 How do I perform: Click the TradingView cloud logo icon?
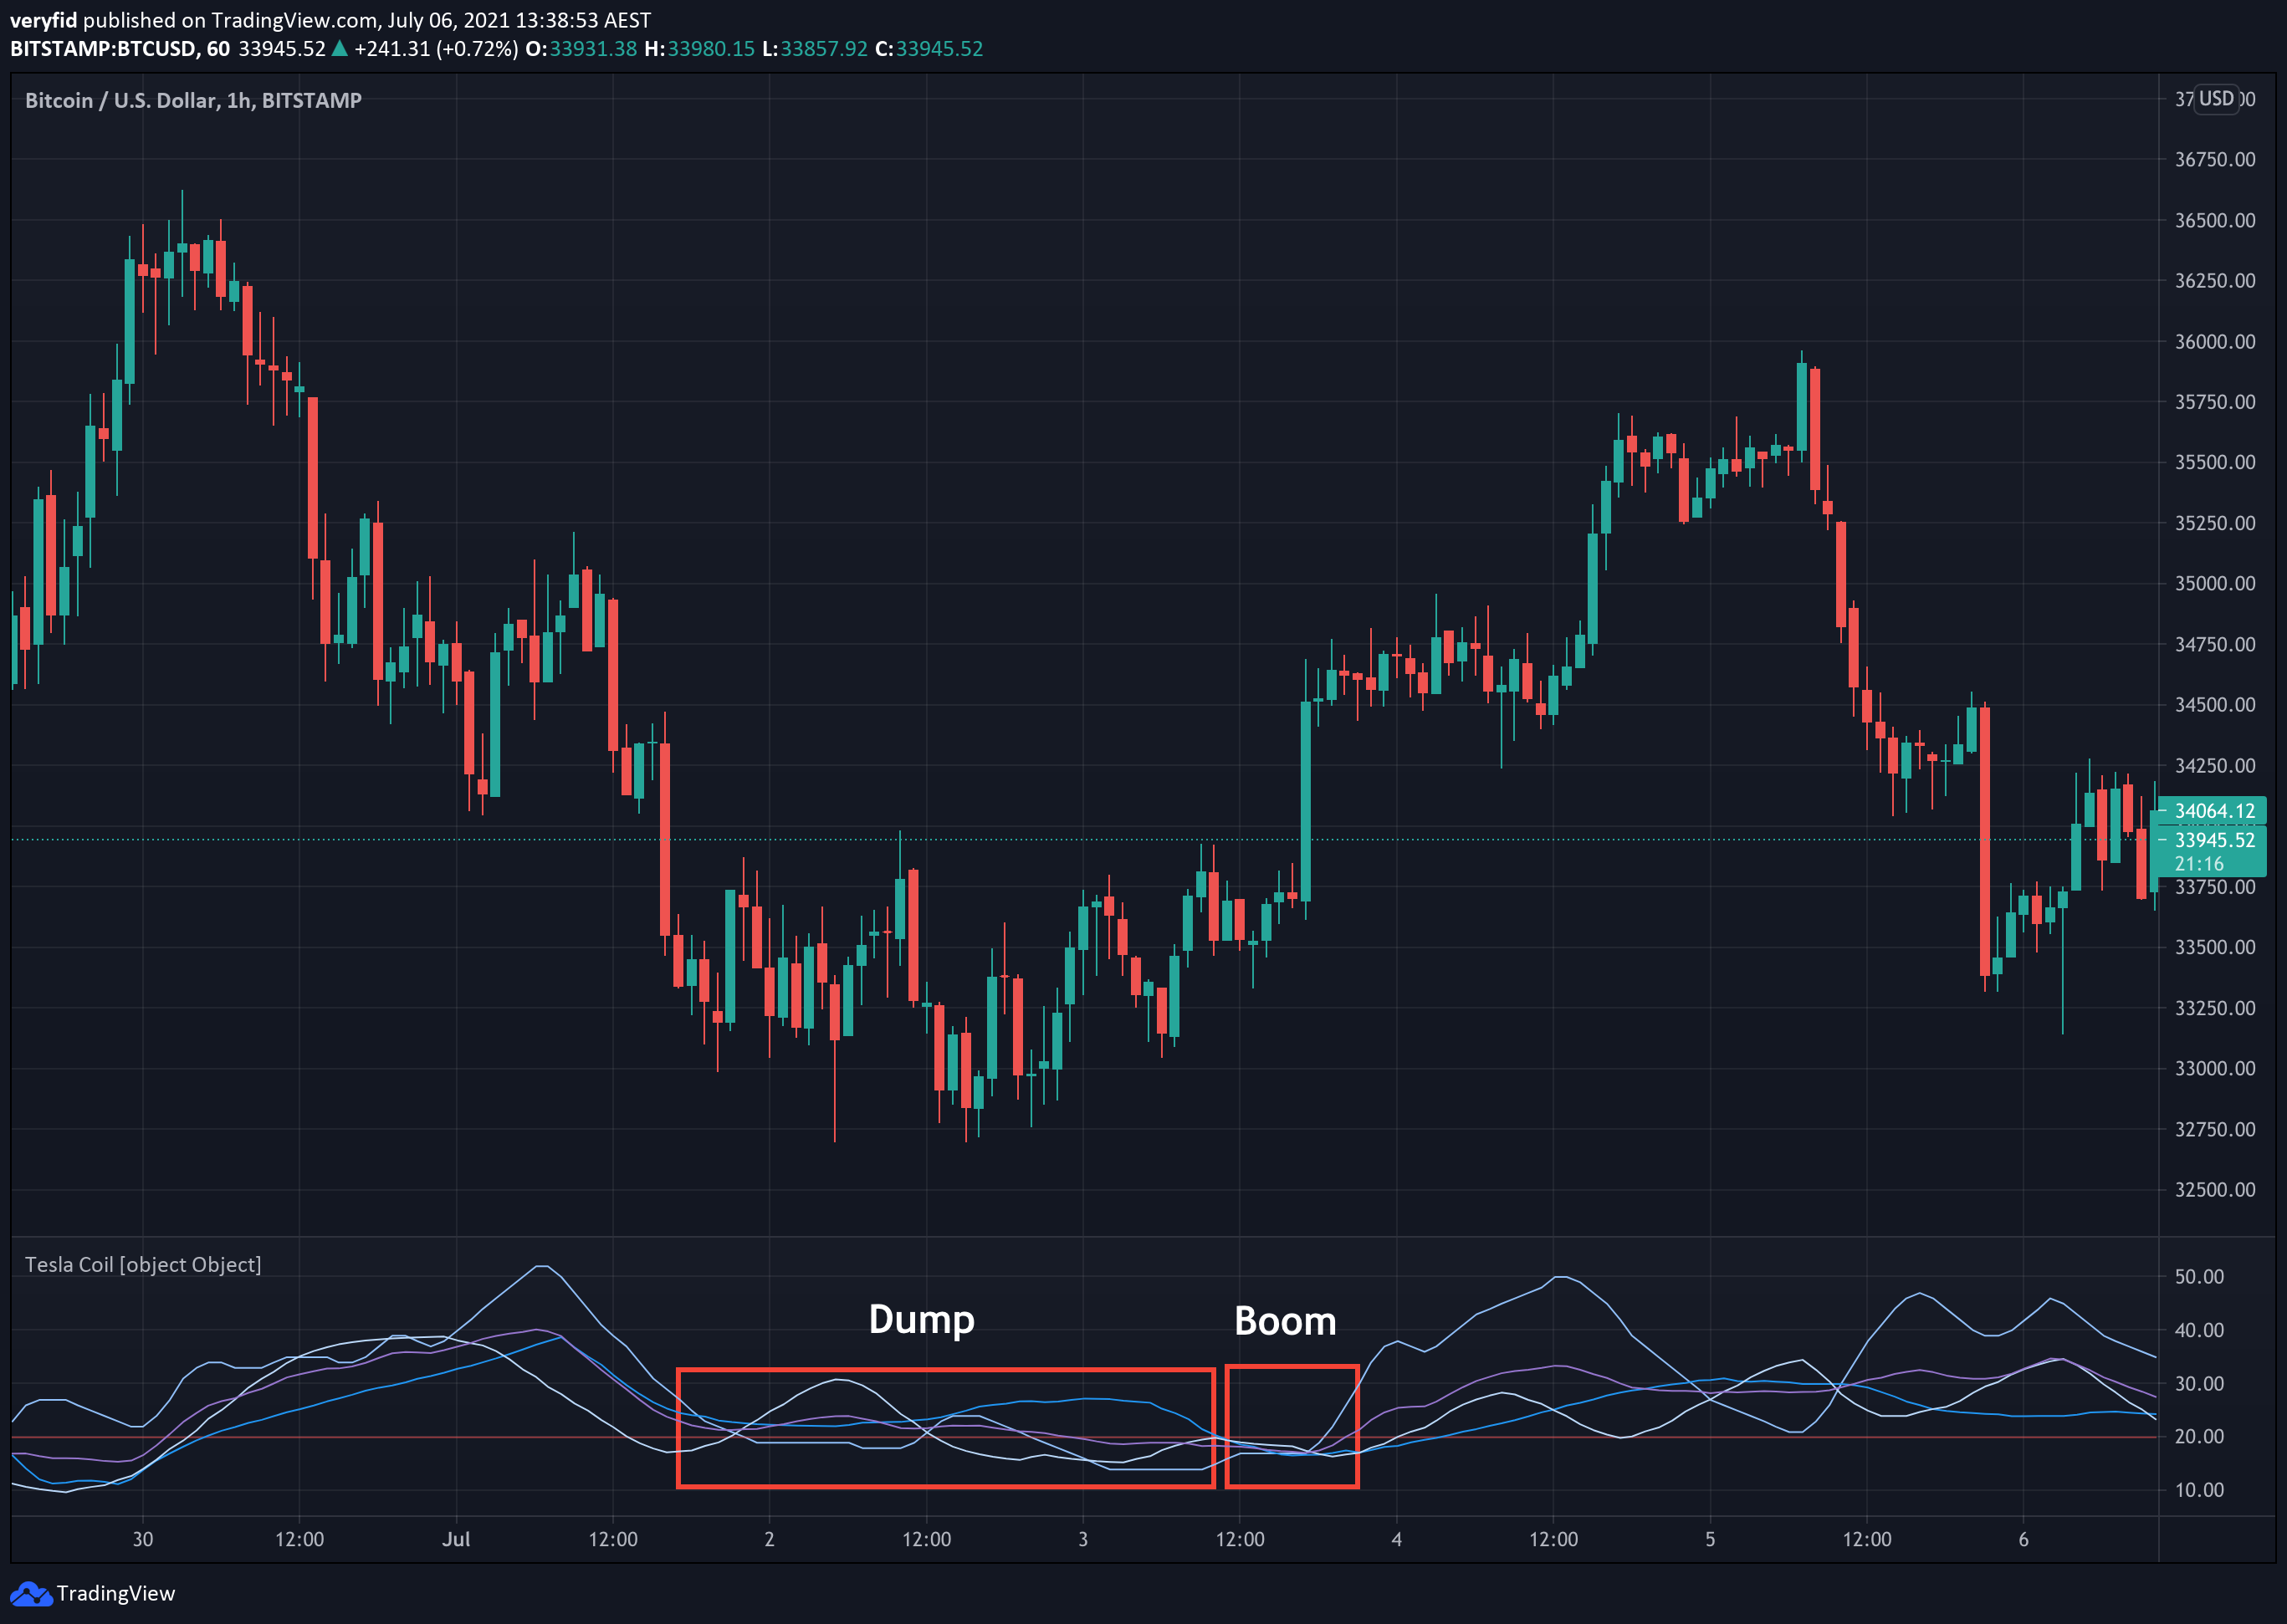pos(30,1593)
